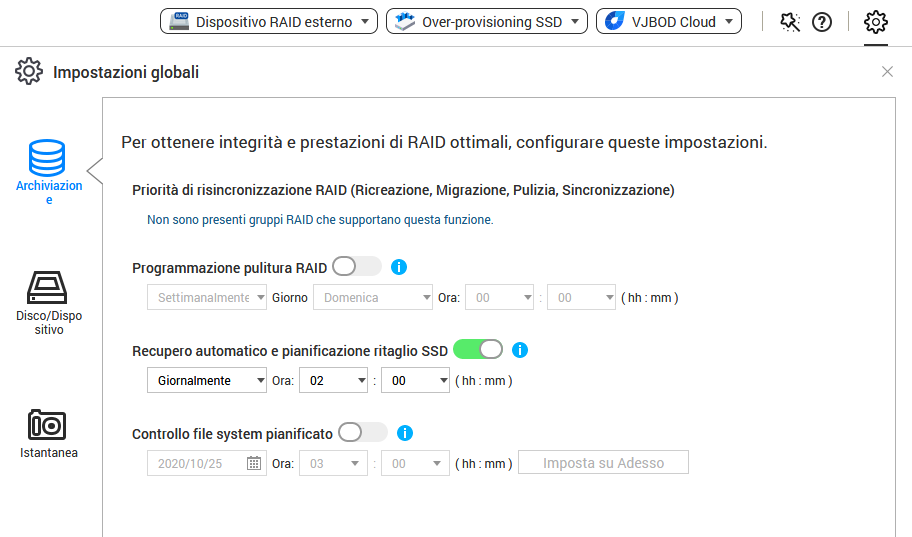The width and height of the screenshot is (912, 537).
Task: Show info for Controllo file system pianificato
Action: click(405, 433)
